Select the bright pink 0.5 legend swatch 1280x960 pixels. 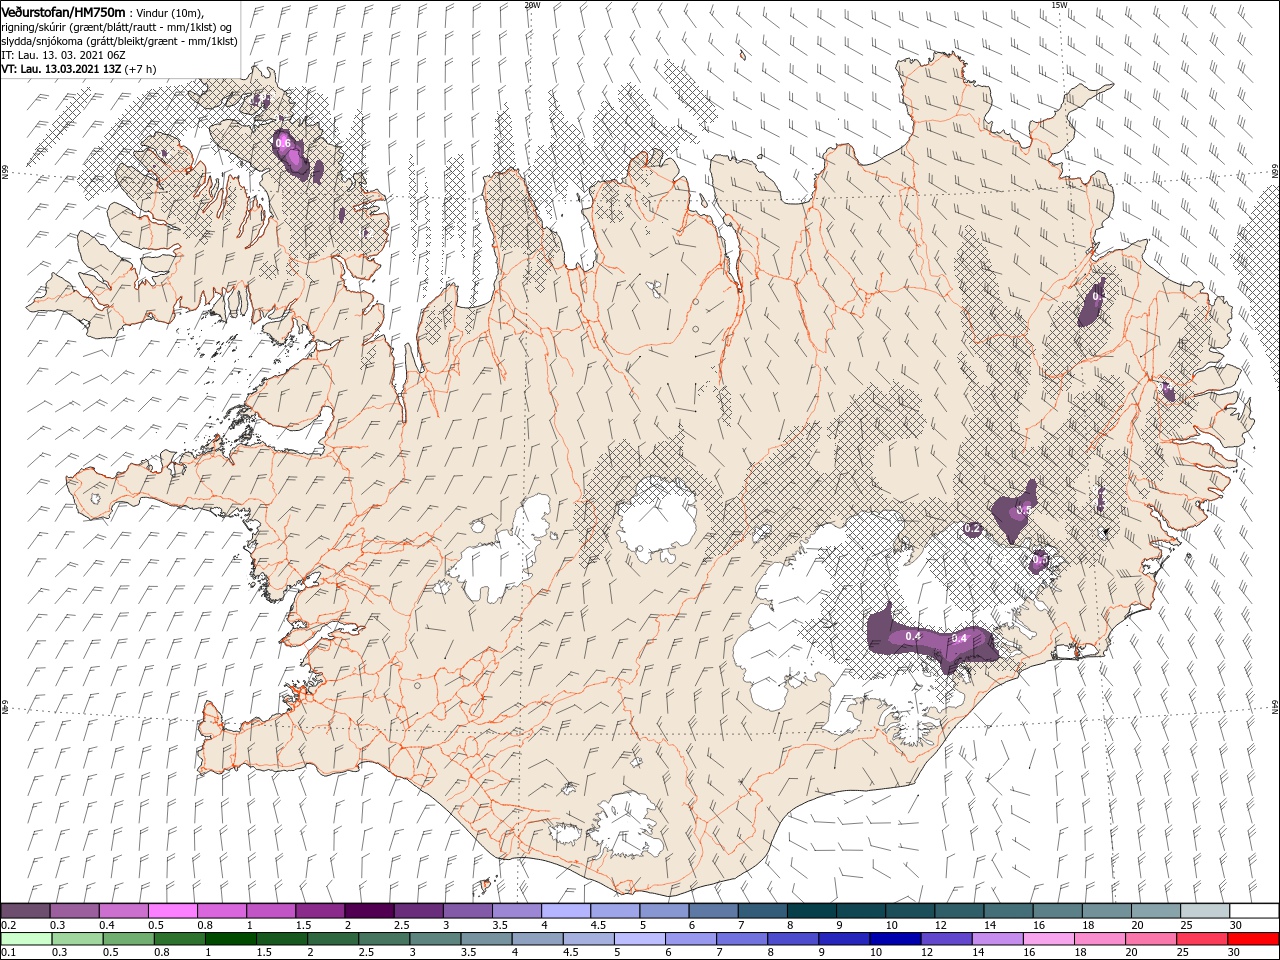tap(173, 911)
